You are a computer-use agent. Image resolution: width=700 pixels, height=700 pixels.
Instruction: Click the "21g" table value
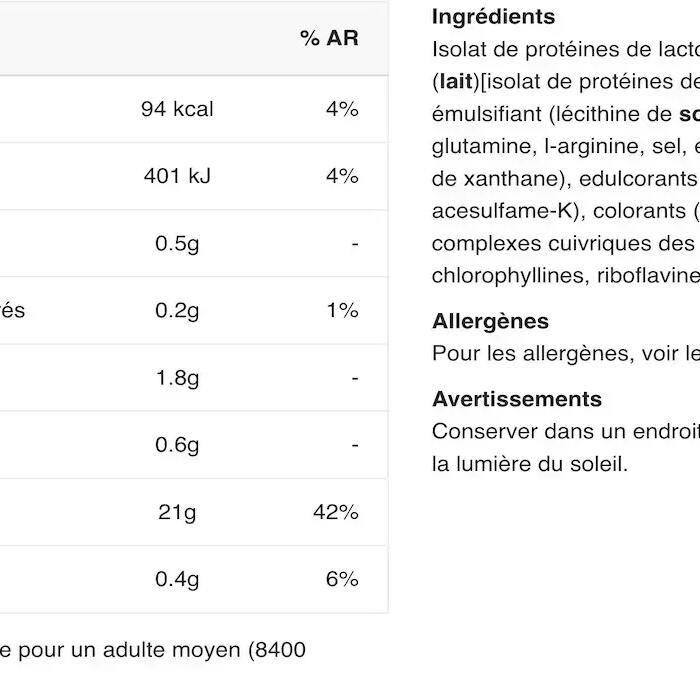click(x=177, y=512)
